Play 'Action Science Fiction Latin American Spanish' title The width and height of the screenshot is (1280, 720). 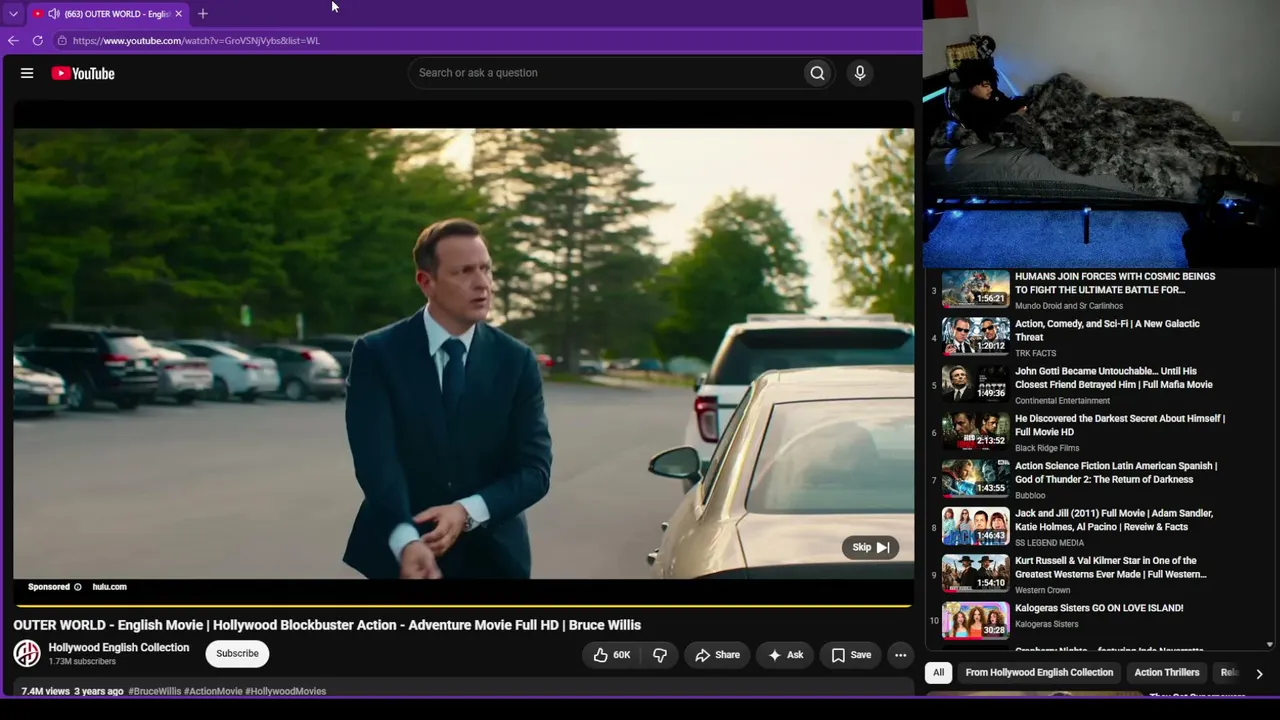pyautogui.click(x=1116, y=473)
